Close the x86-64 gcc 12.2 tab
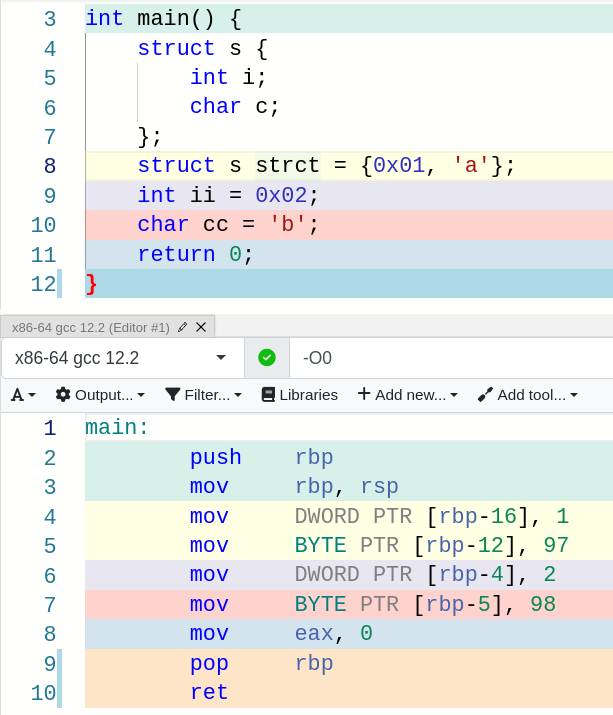Viewport: 613px width, 715px height. [201, 327]
